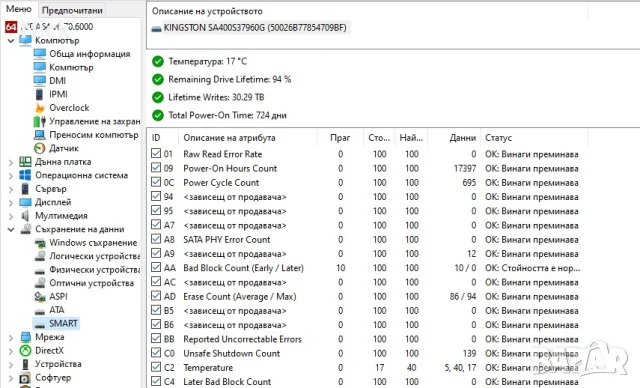This screenshot has height=388, width=640.
Task: Open the Overclock flame icon
Action: (40, 108)
